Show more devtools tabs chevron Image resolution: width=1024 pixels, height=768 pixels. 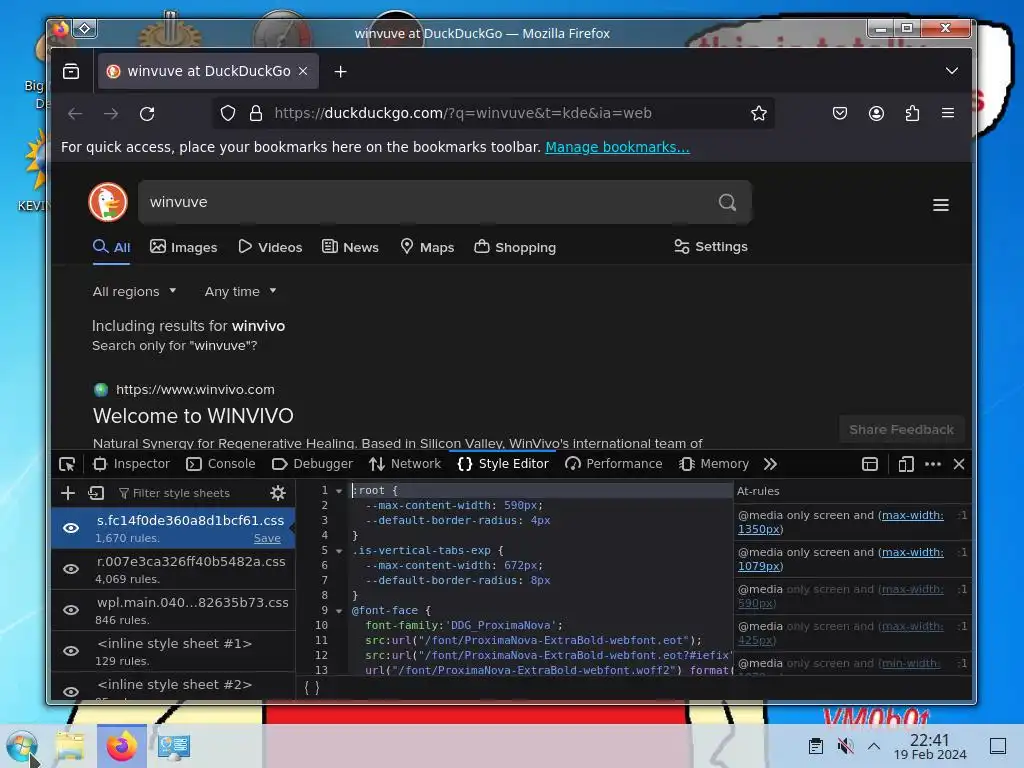(770, 464)
